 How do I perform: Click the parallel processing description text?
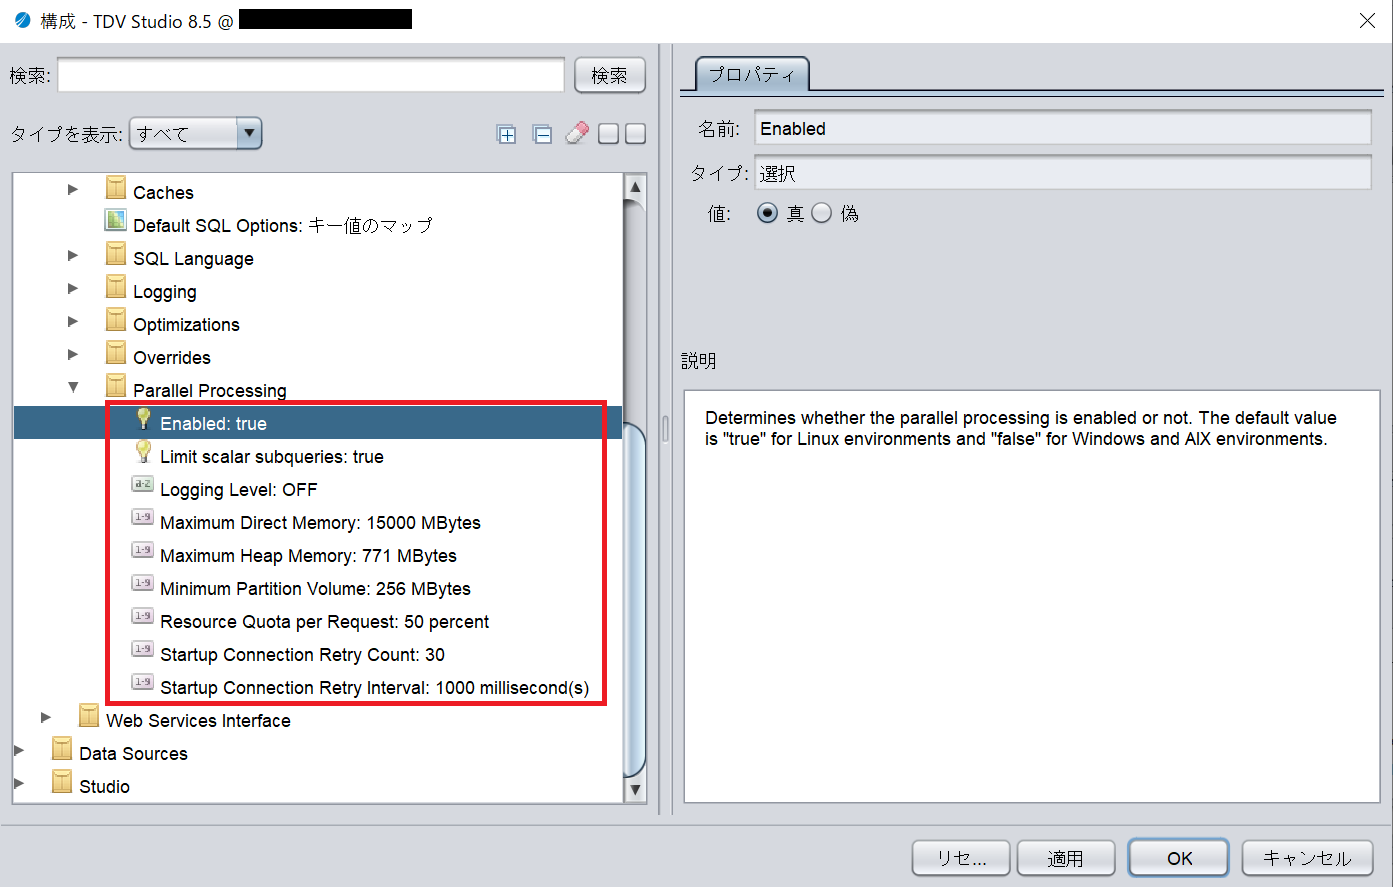pos(1020,428)
